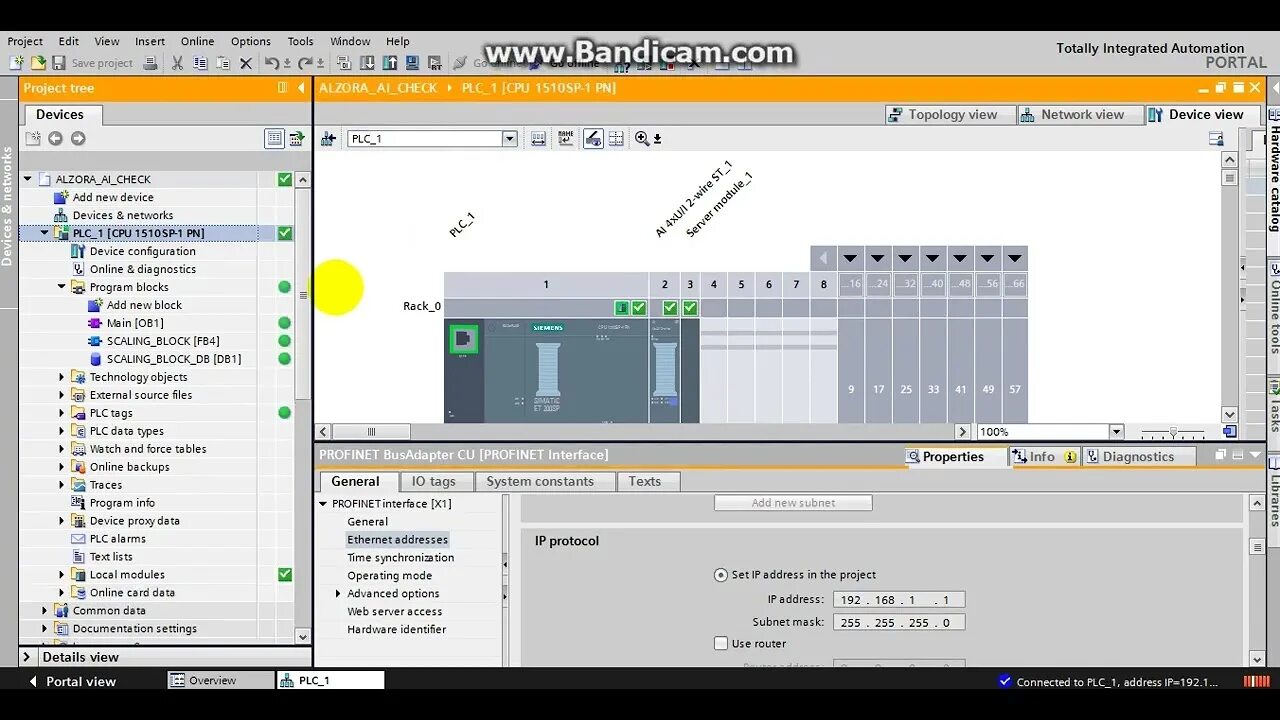Viewport: 1280px width, 720px height.
Task: Go back in project tree navigation
Action: click(x=55, y=139)
